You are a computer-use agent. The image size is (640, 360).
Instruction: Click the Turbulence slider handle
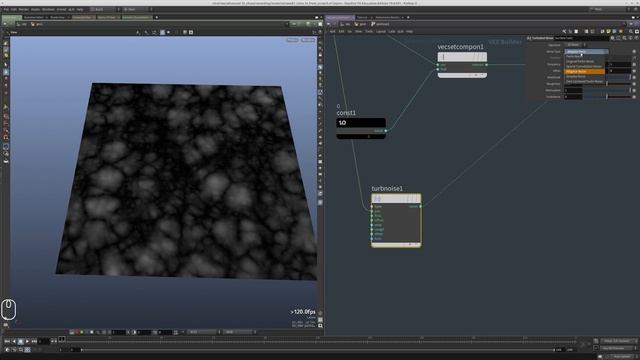(x=607, y=97)
